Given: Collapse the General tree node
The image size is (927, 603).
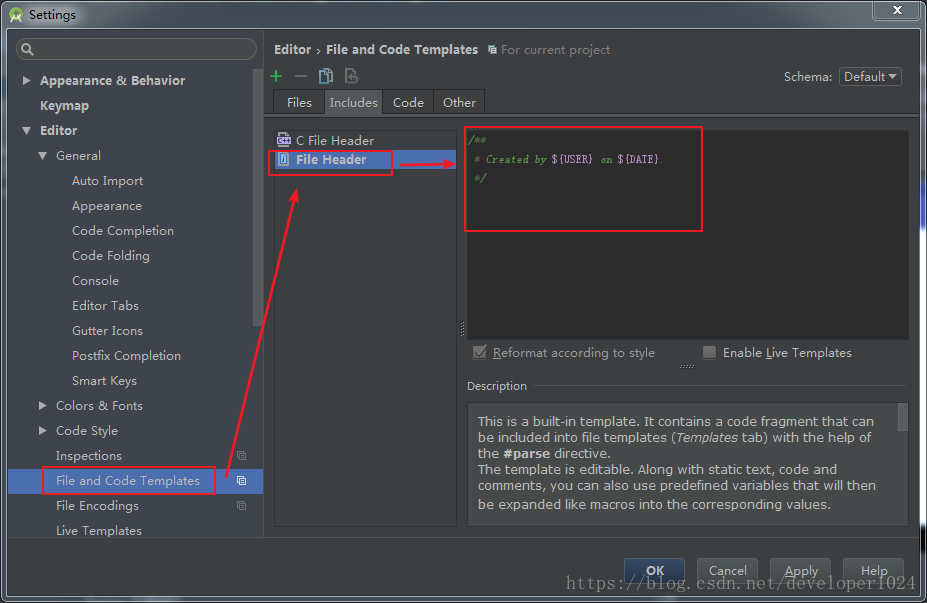Looking at the screenshot, I should pos(43,155).
